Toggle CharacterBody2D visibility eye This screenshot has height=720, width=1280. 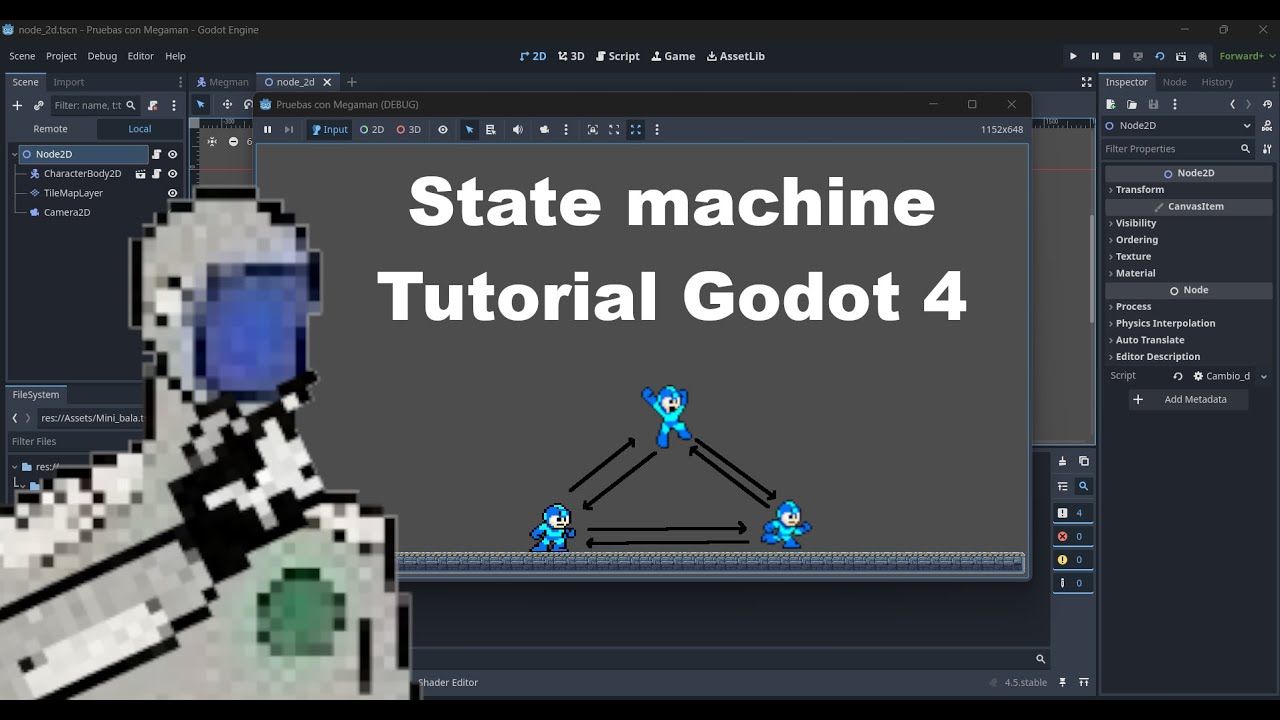(x=172, y=173)
